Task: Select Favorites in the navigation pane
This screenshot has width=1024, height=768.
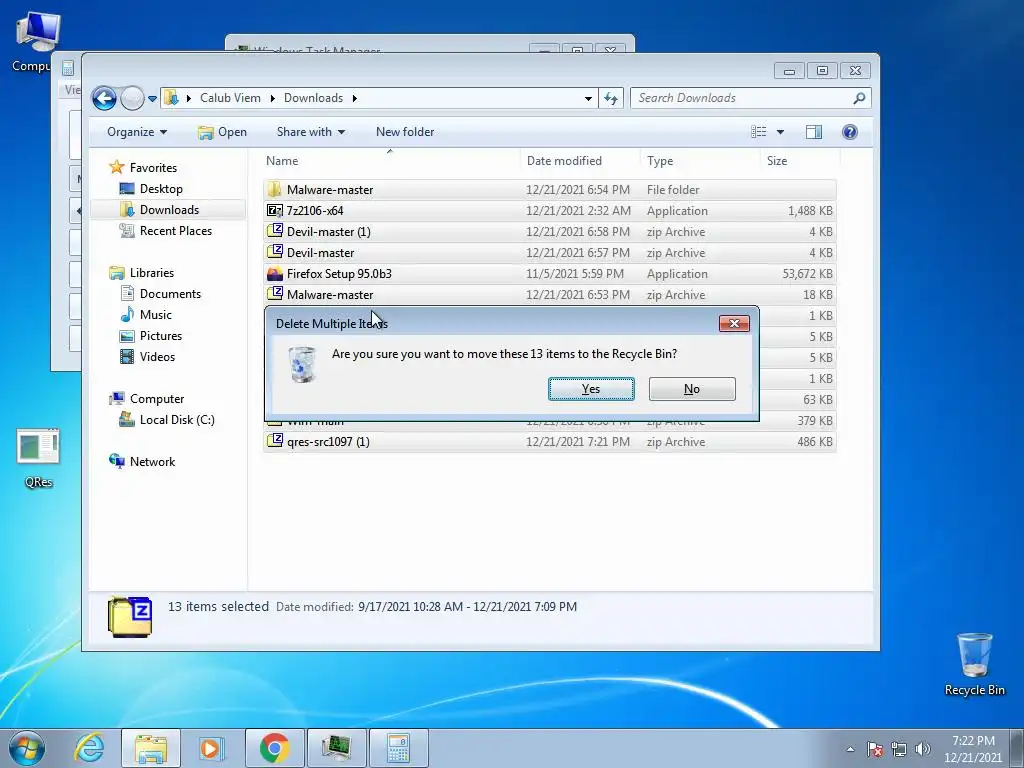Action: coord(153,168)
